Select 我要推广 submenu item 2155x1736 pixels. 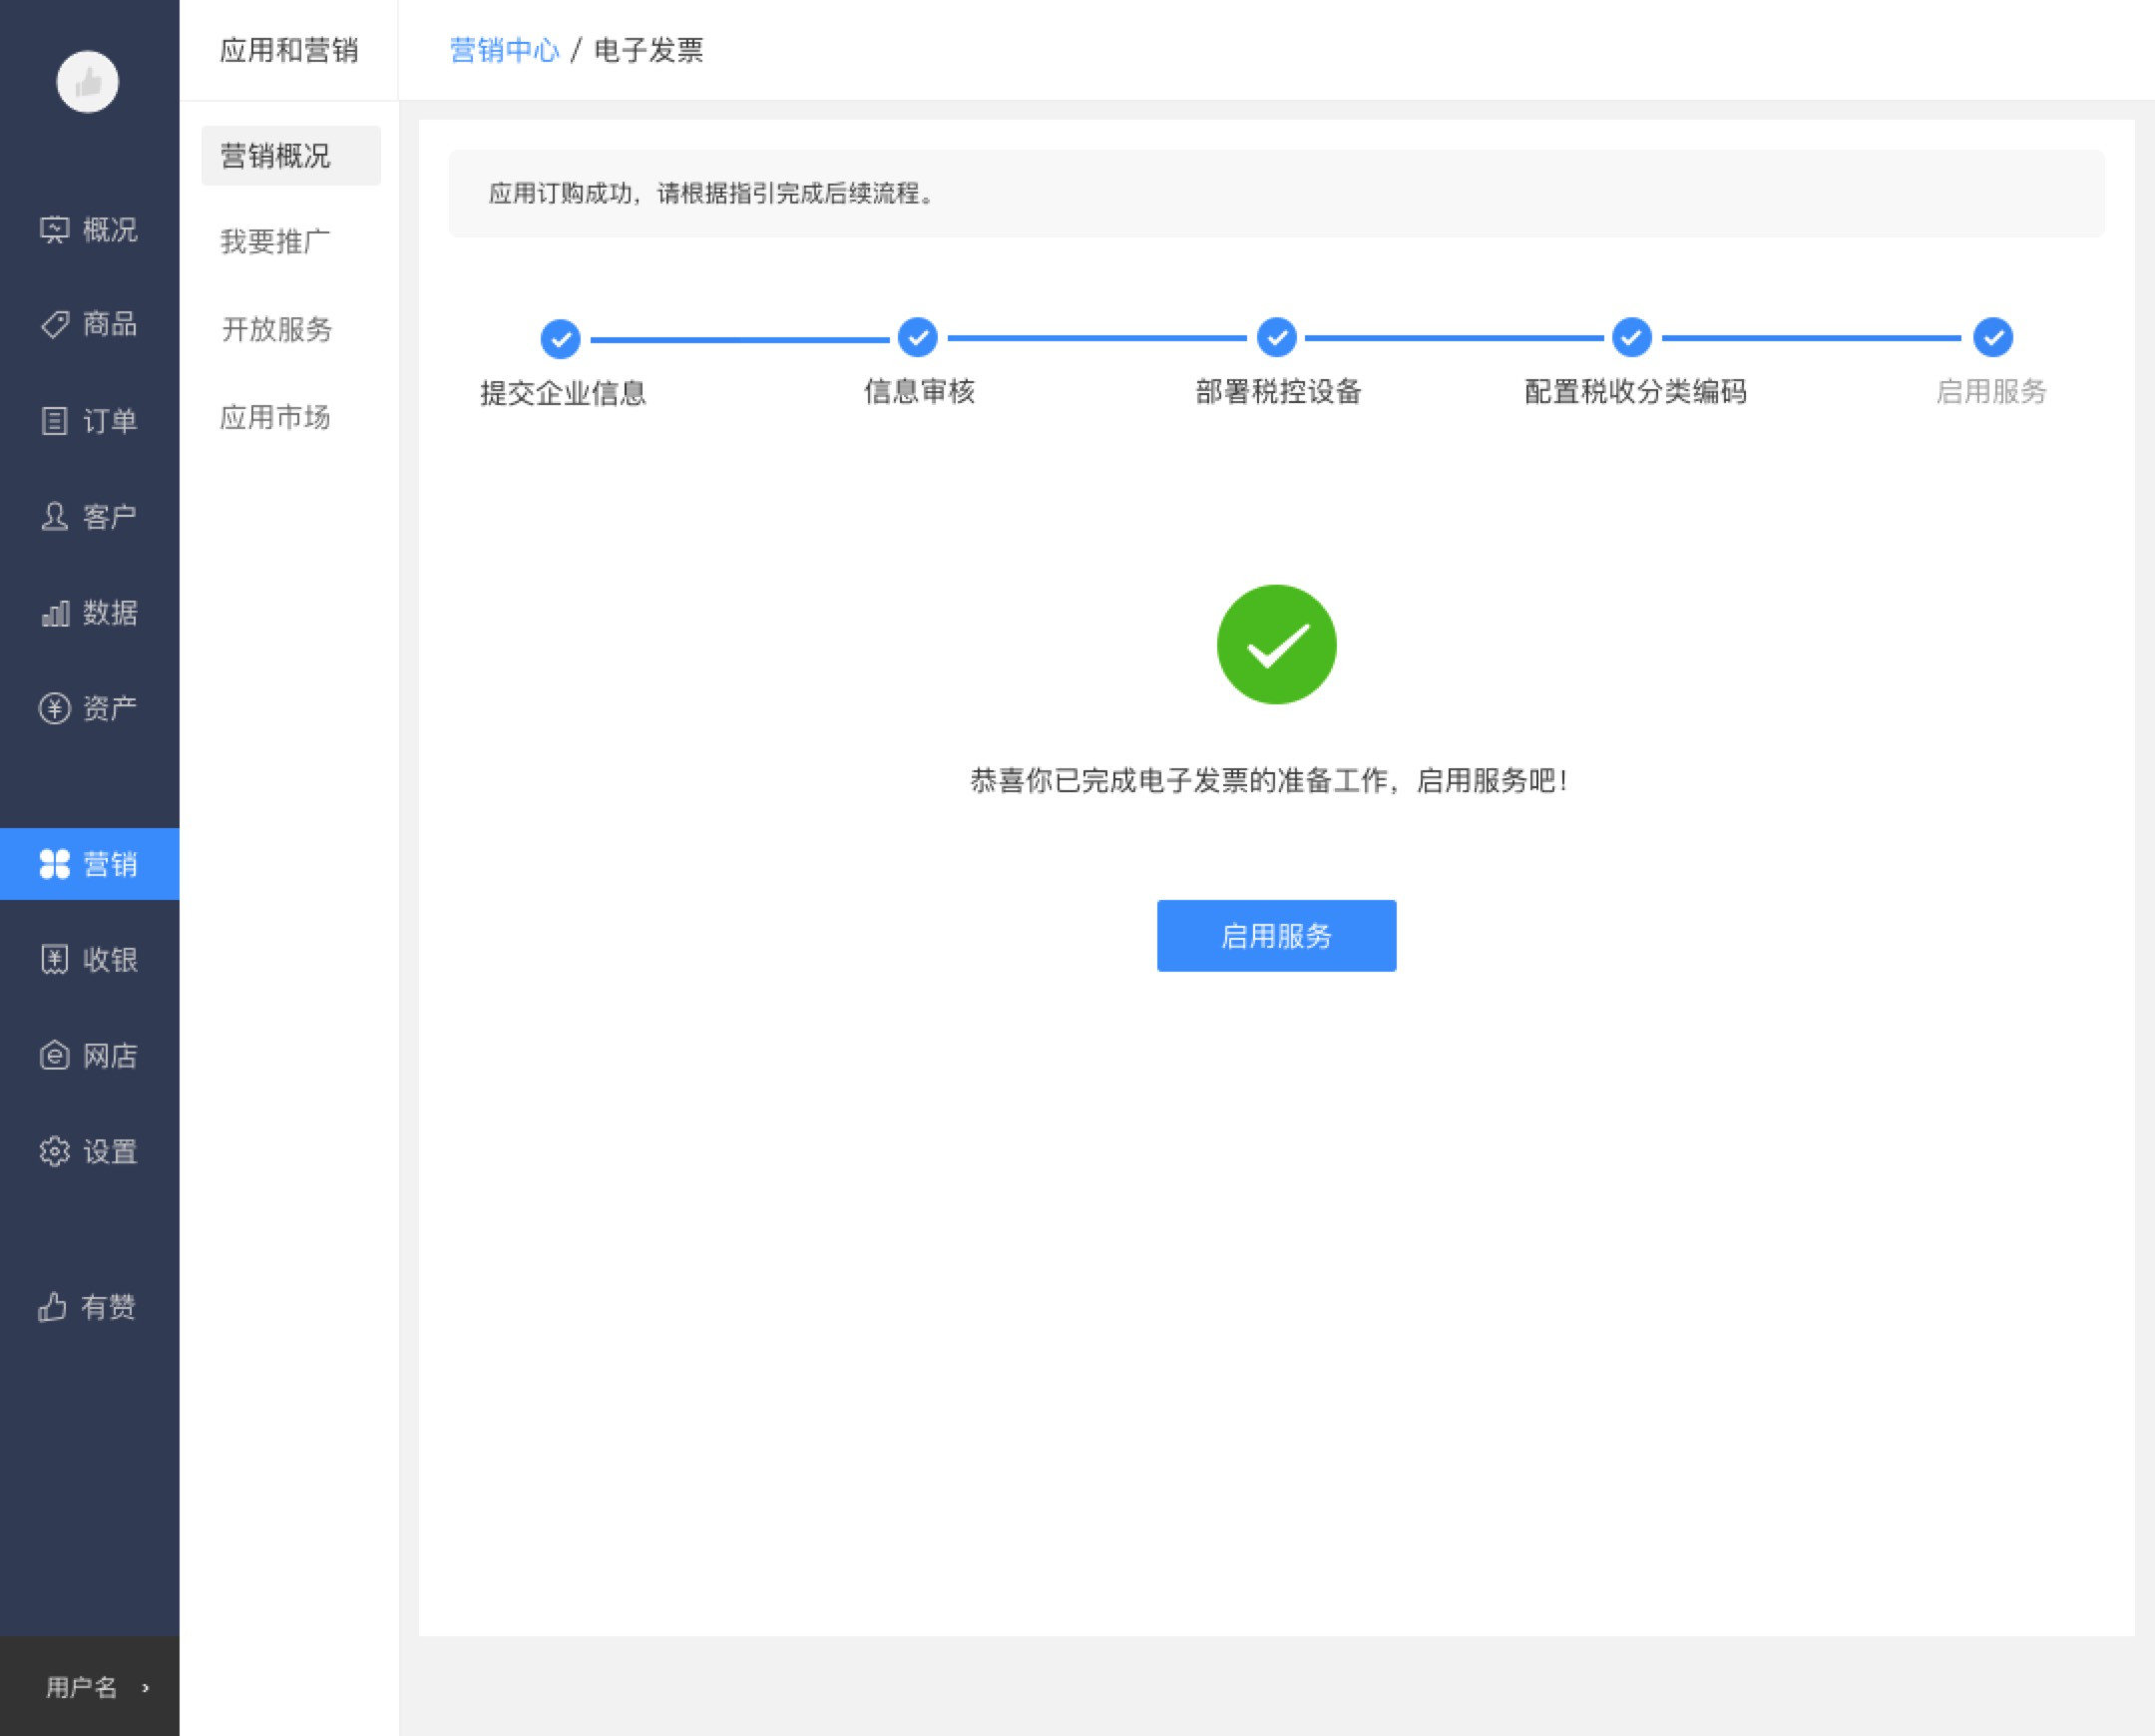275,242
